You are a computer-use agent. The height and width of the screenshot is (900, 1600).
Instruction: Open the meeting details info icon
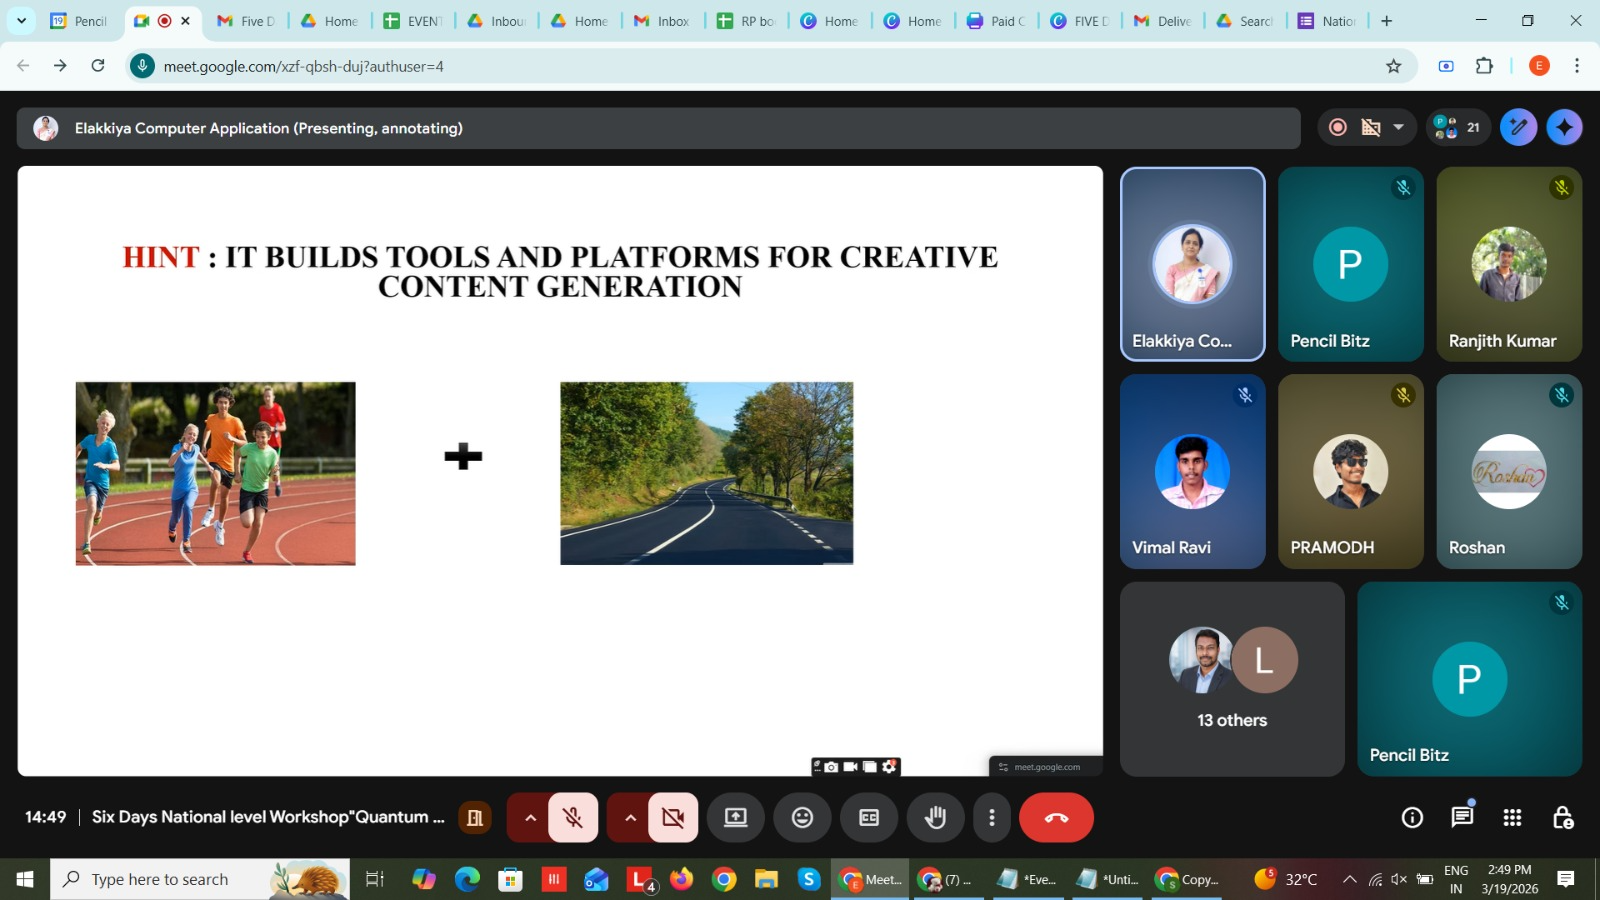[1412, 818]
